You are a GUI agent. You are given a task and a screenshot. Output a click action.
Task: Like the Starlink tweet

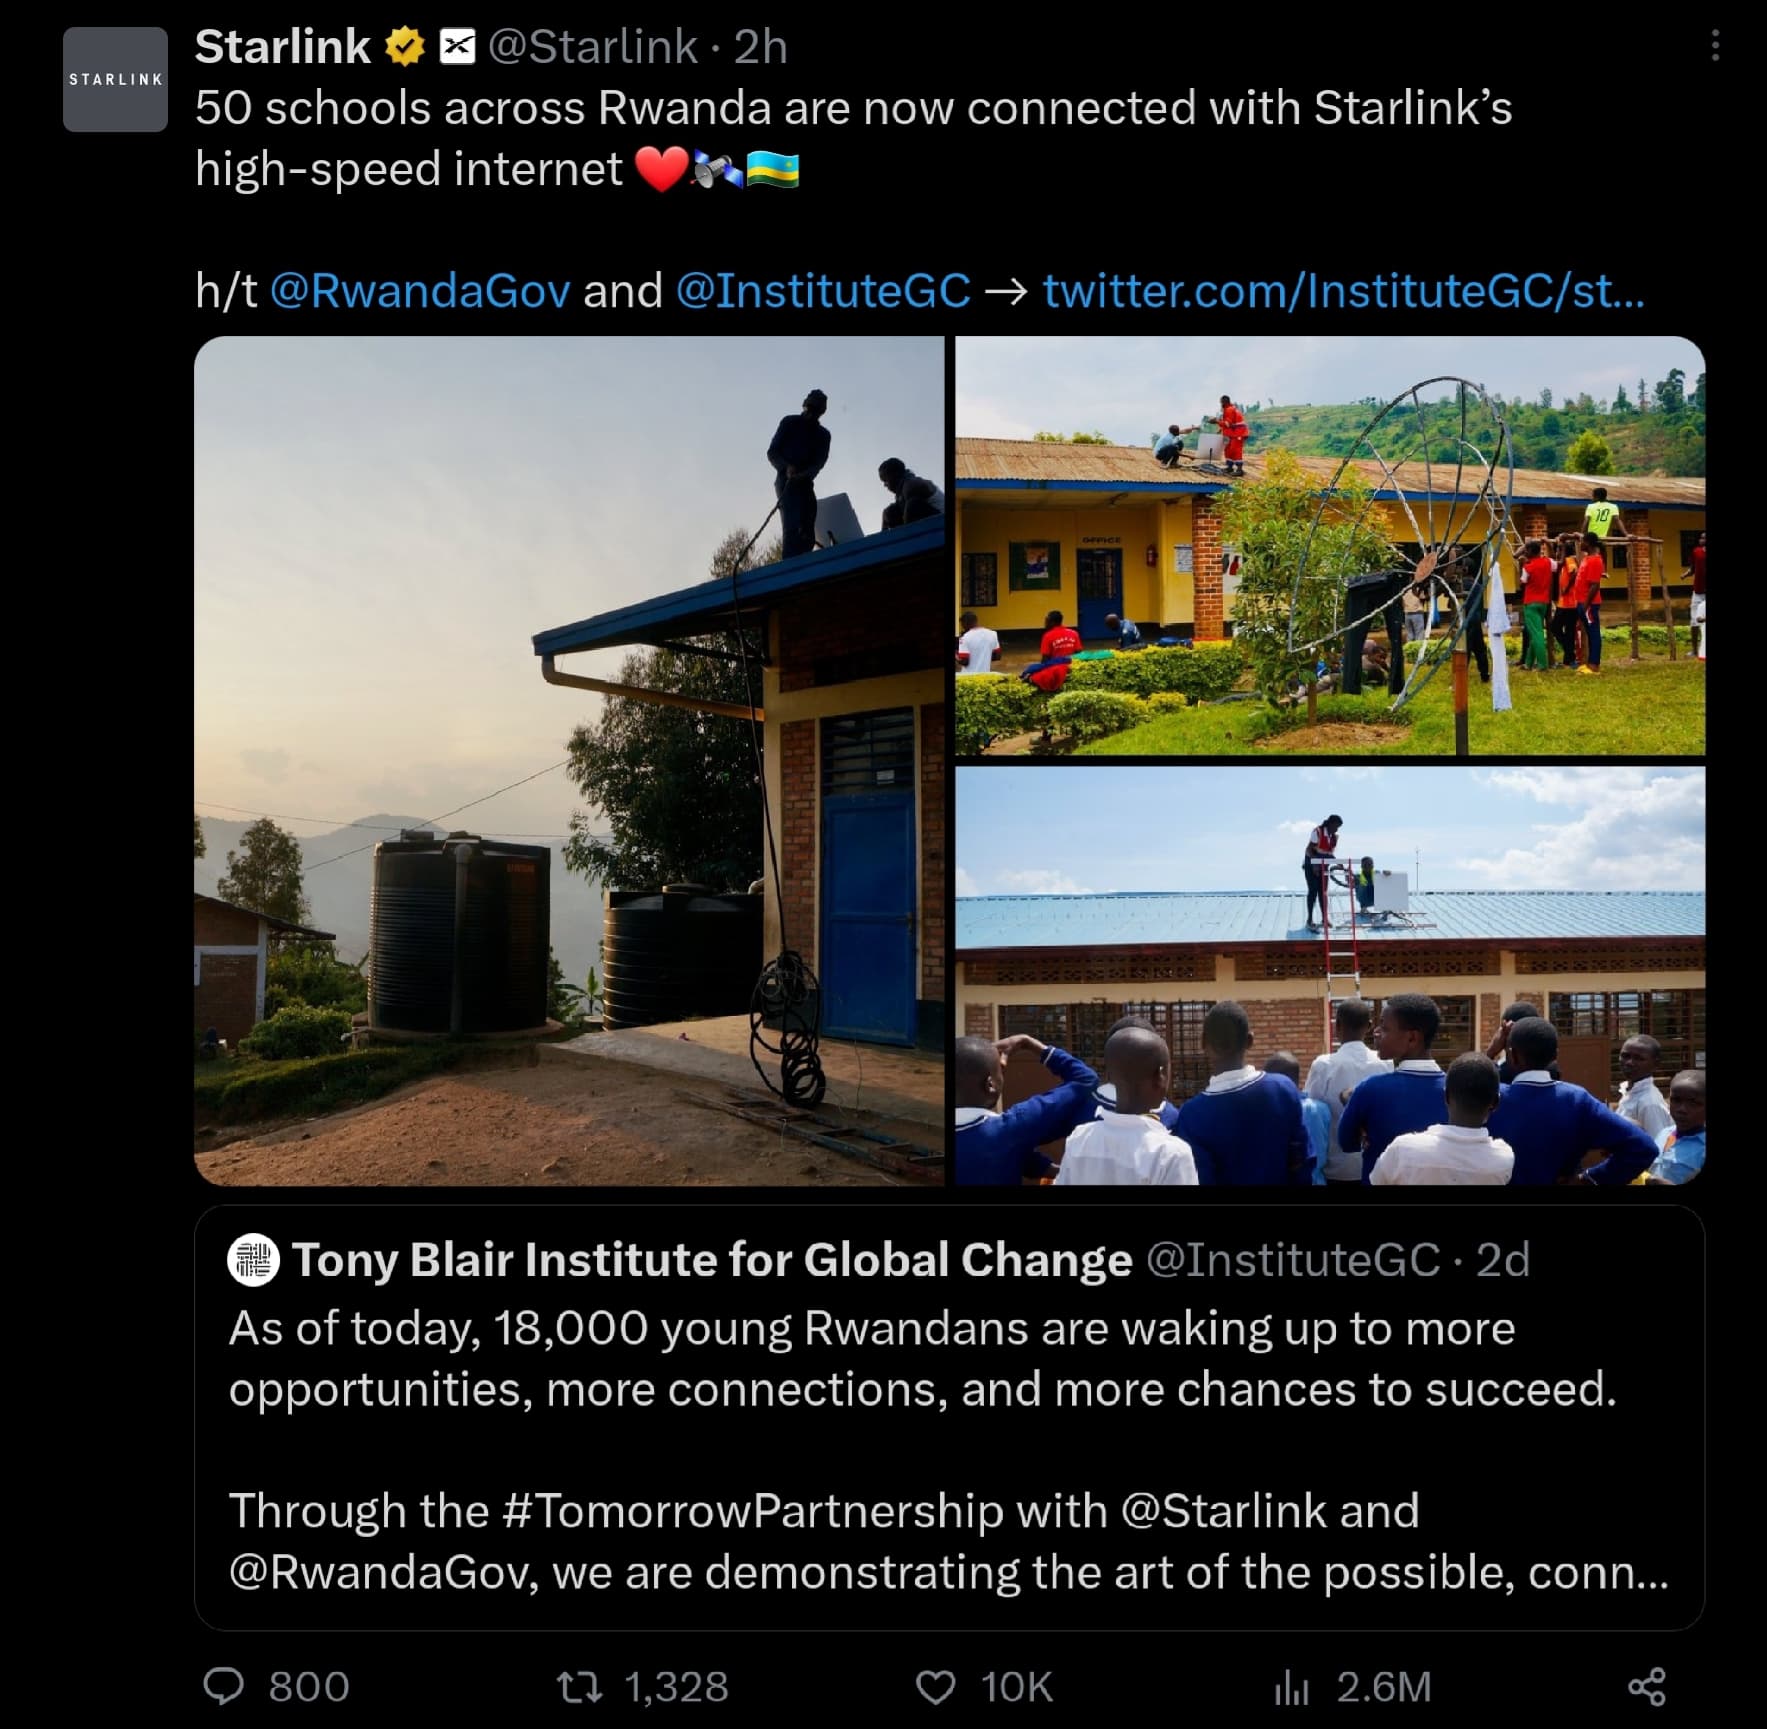point(936,1687)
